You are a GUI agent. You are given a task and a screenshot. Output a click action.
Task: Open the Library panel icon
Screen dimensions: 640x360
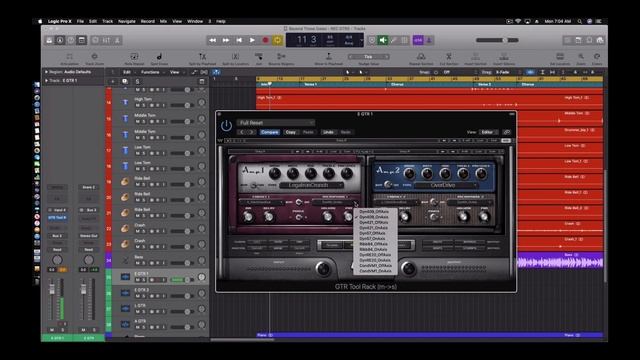49,40
